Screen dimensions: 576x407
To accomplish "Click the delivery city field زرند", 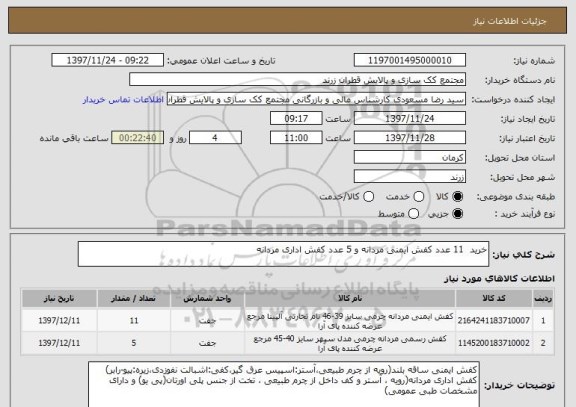I will pos(410,177).
